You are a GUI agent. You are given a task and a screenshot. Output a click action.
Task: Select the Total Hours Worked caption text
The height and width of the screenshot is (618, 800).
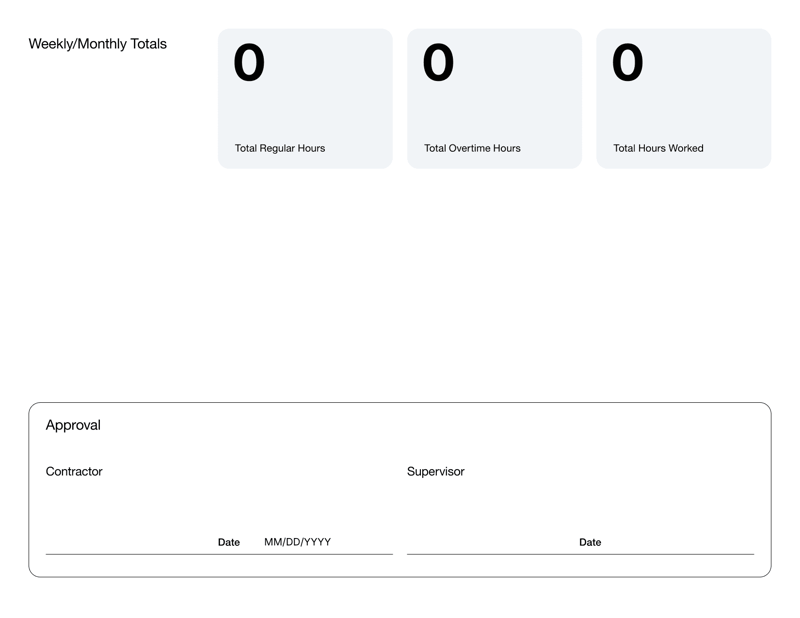659,148
